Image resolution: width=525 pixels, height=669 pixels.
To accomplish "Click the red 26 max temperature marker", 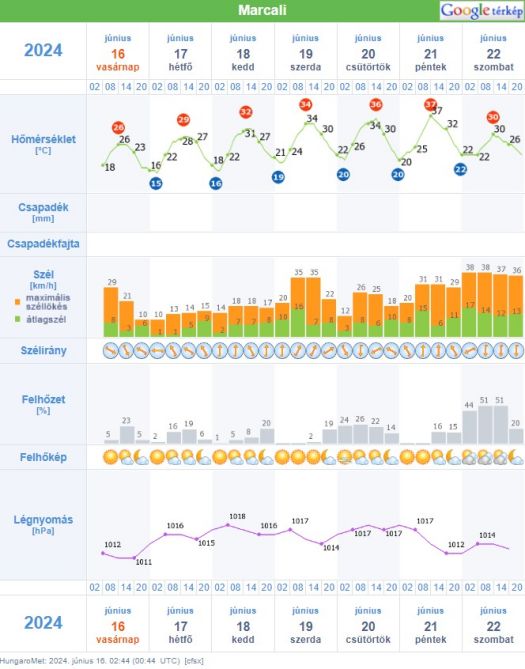I will pos(118,127).
